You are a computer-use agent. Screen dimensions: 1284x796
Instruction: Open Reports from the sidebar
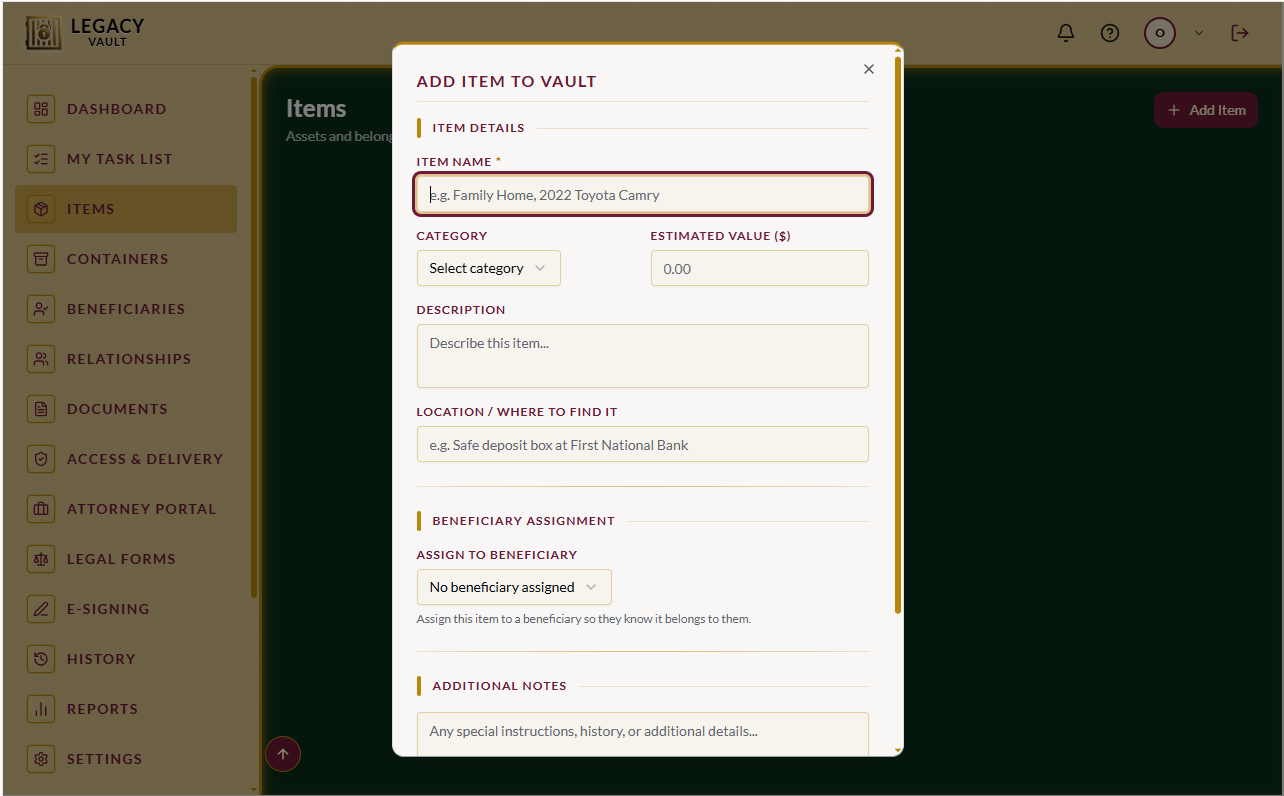[126, 709]
